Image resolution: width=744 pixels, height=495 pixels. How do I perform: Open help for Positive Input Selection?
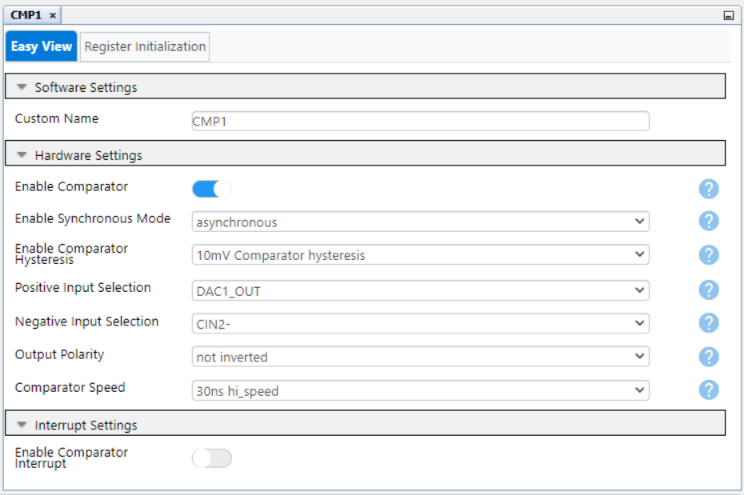click(708, 290)
